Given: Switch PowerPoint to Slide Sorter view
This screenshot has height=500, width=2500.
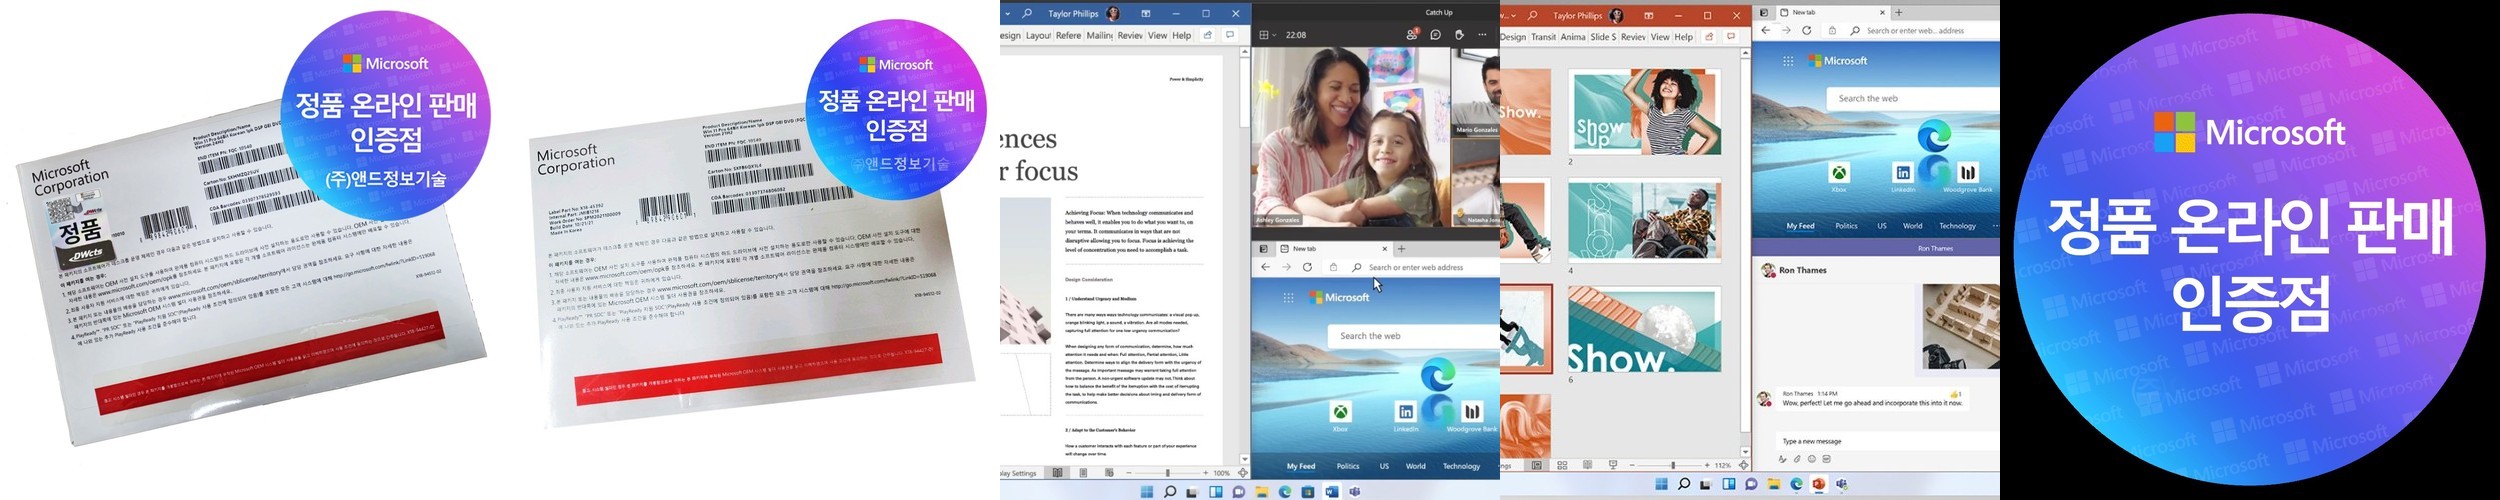Looking at the screenshot, I should [x=1562, y=466].
